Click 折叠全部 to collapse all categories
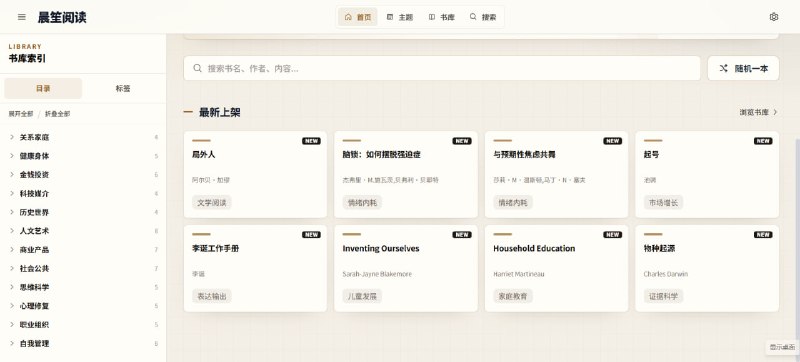The height and width of the screenshot is (362, 800). click(58, 114)
